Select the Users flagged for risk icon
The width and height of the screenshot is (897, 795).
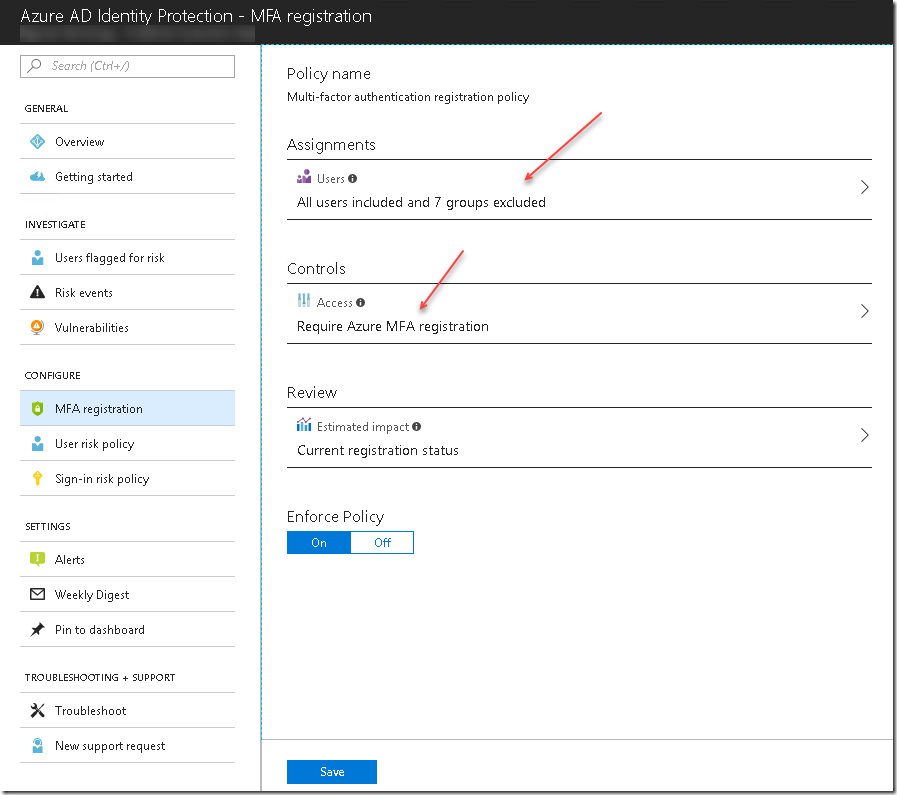(x=36, y=257)
